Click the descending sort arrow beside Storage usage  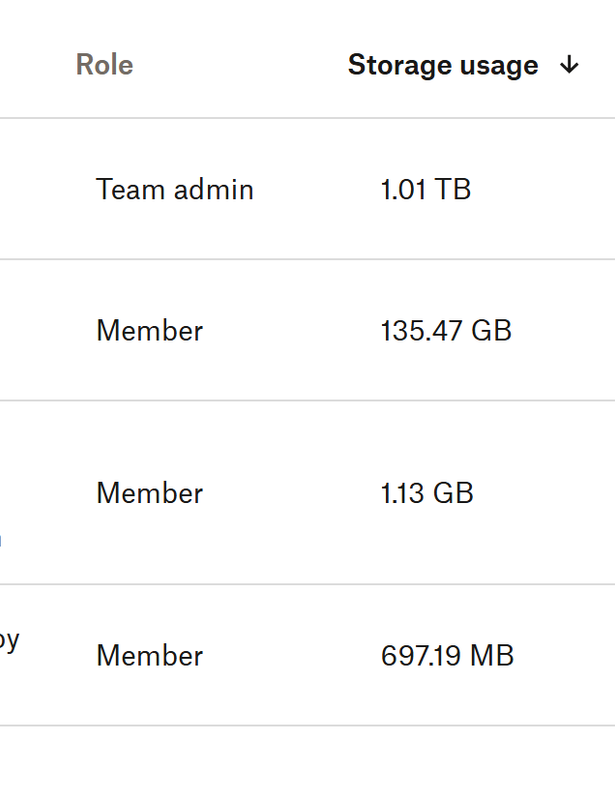coord(569,66)
